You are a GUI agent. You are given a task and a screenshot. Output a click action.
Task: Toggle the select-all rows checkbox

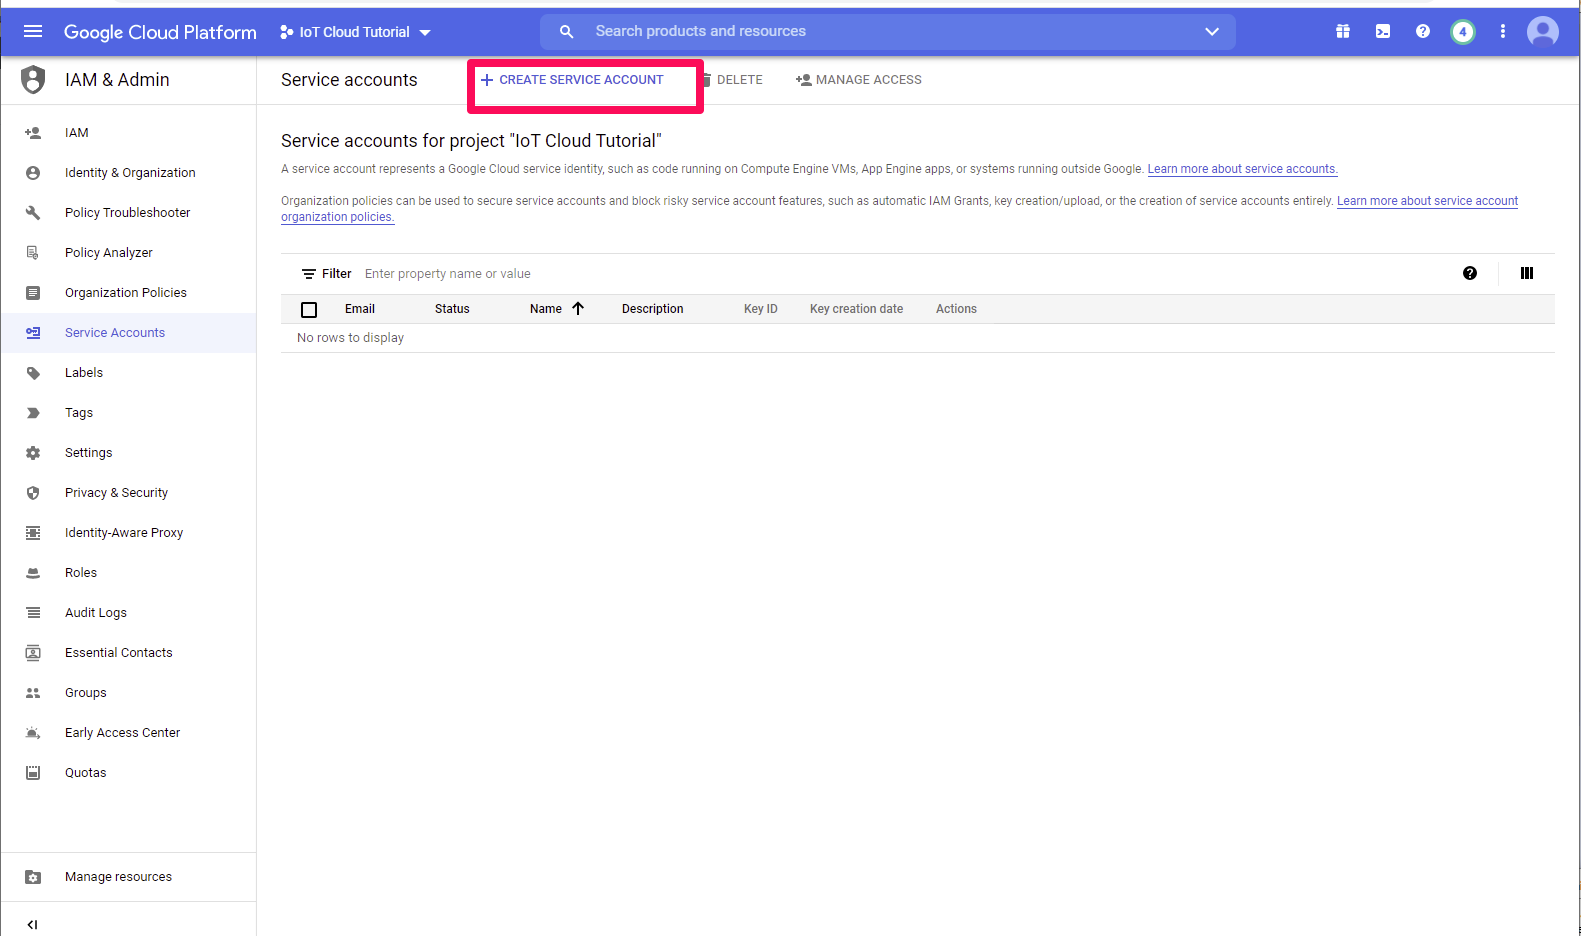click(x=309, y=310)
